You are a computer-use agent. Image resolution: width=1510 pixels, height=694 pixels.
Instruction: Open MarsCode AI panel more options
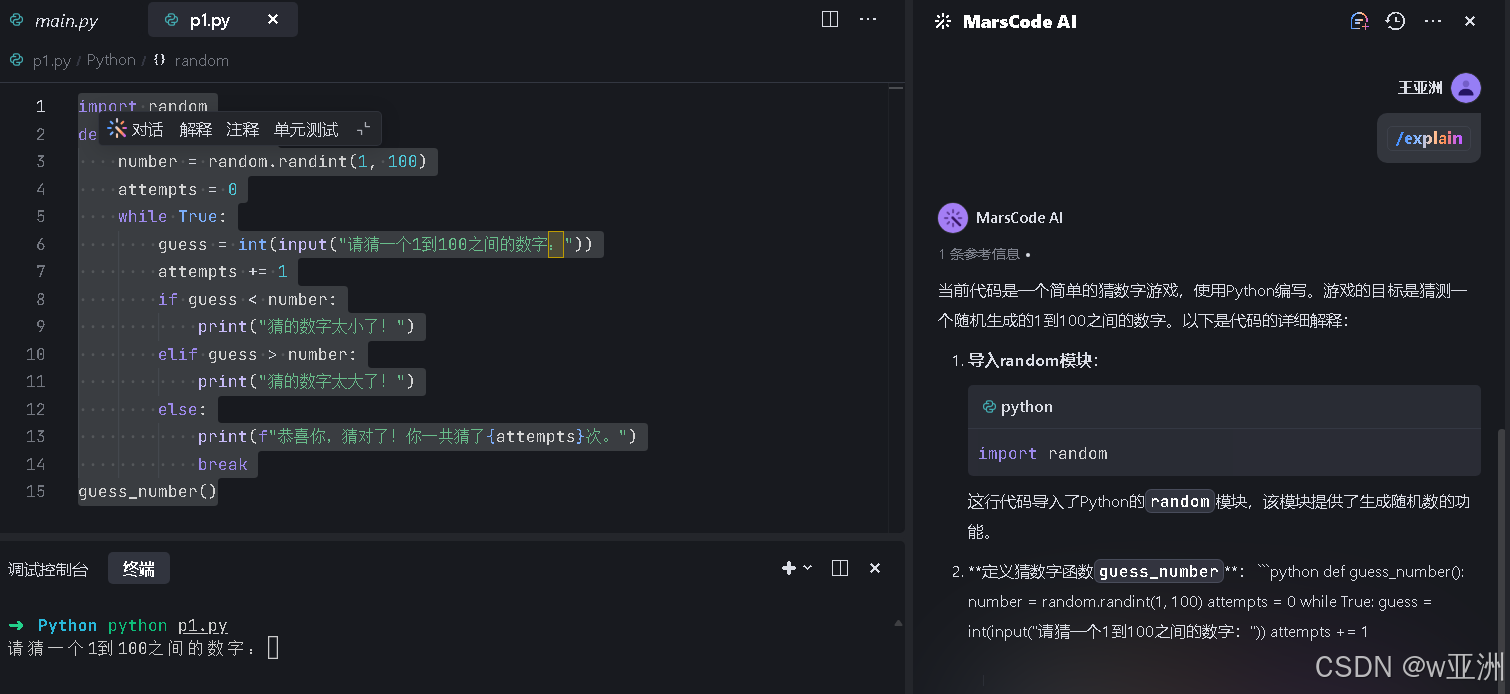[1433, 21]
